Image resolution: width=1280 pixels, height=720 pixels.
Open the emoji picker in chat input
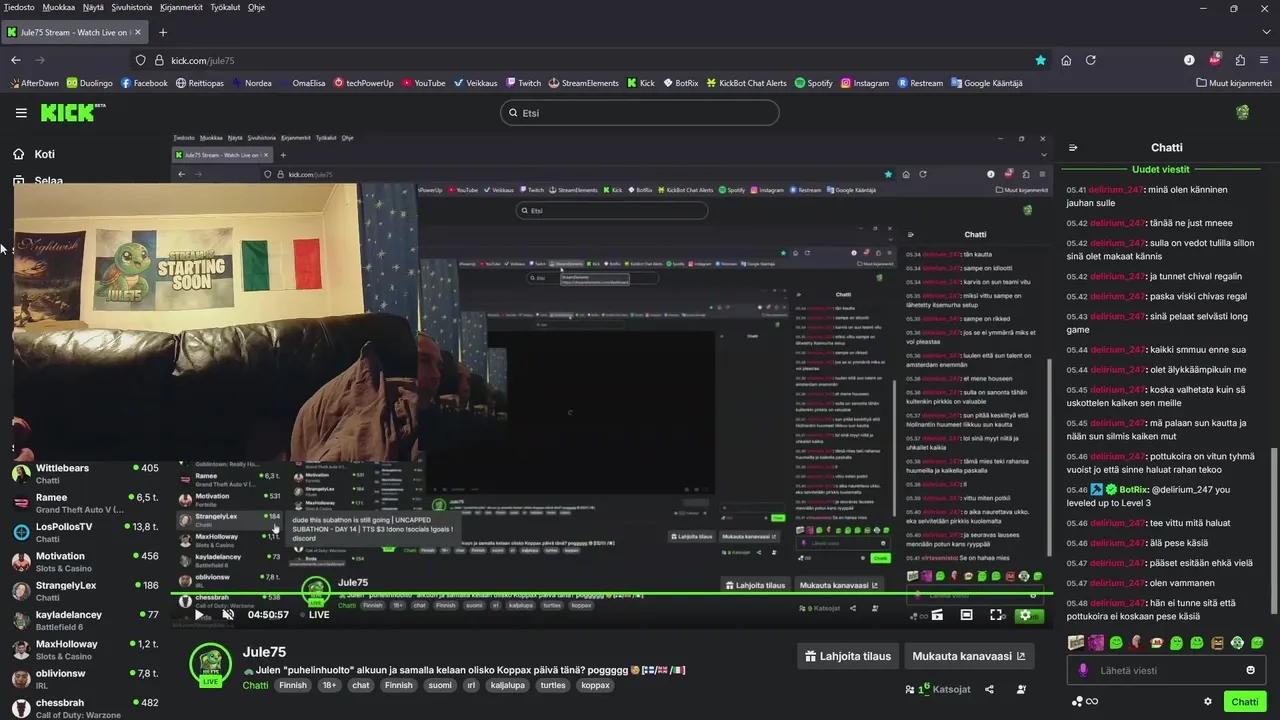pos(1250,670)
